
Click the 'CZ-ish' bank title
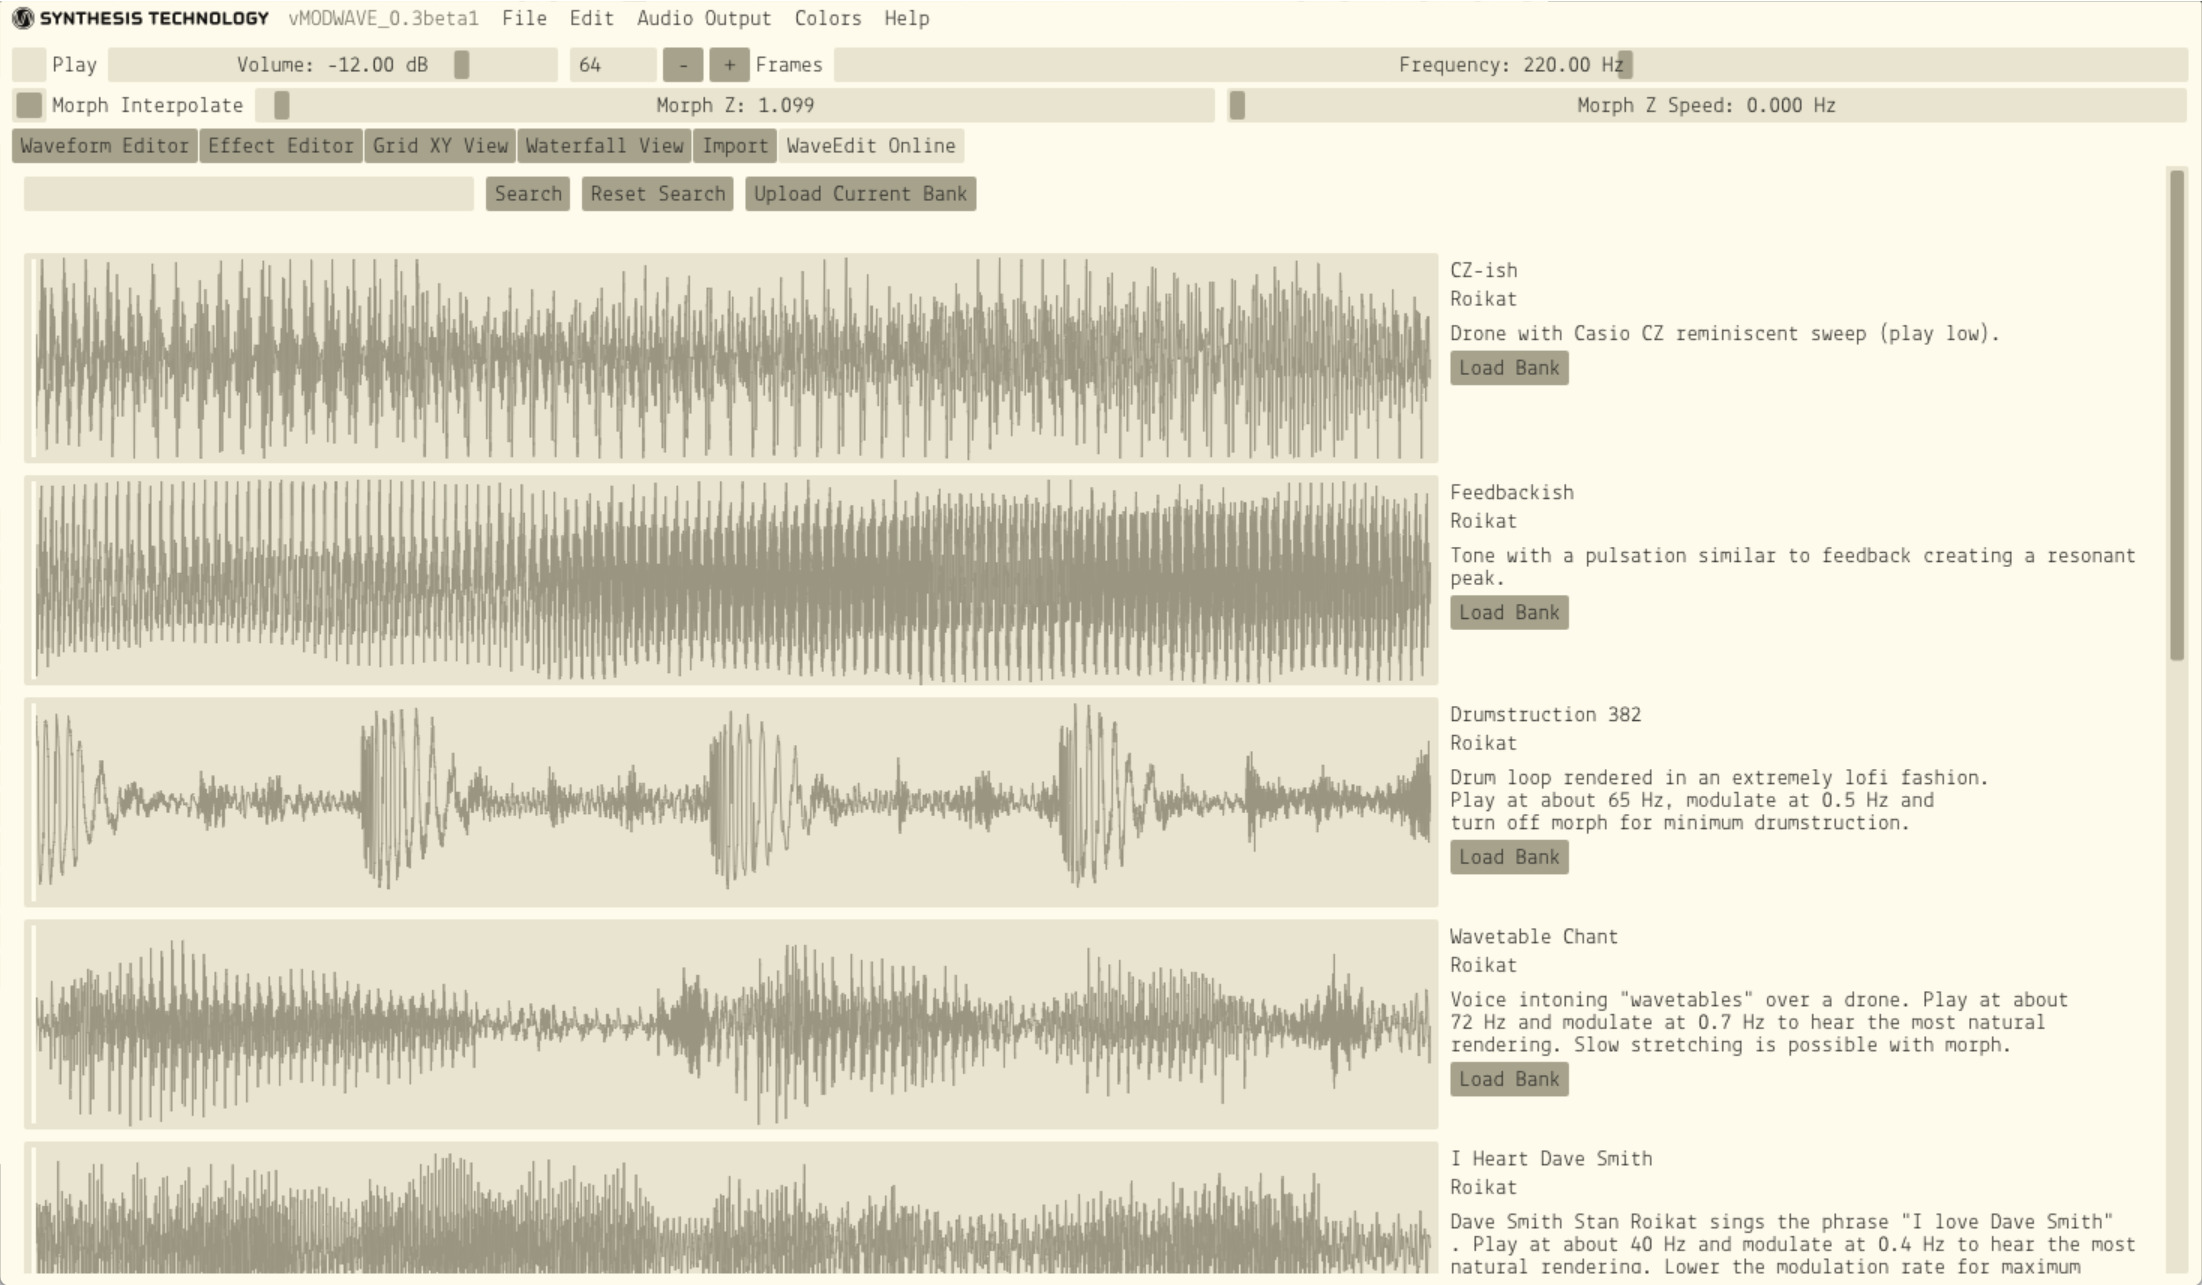pyautogui.click(x=1484, y=271)
